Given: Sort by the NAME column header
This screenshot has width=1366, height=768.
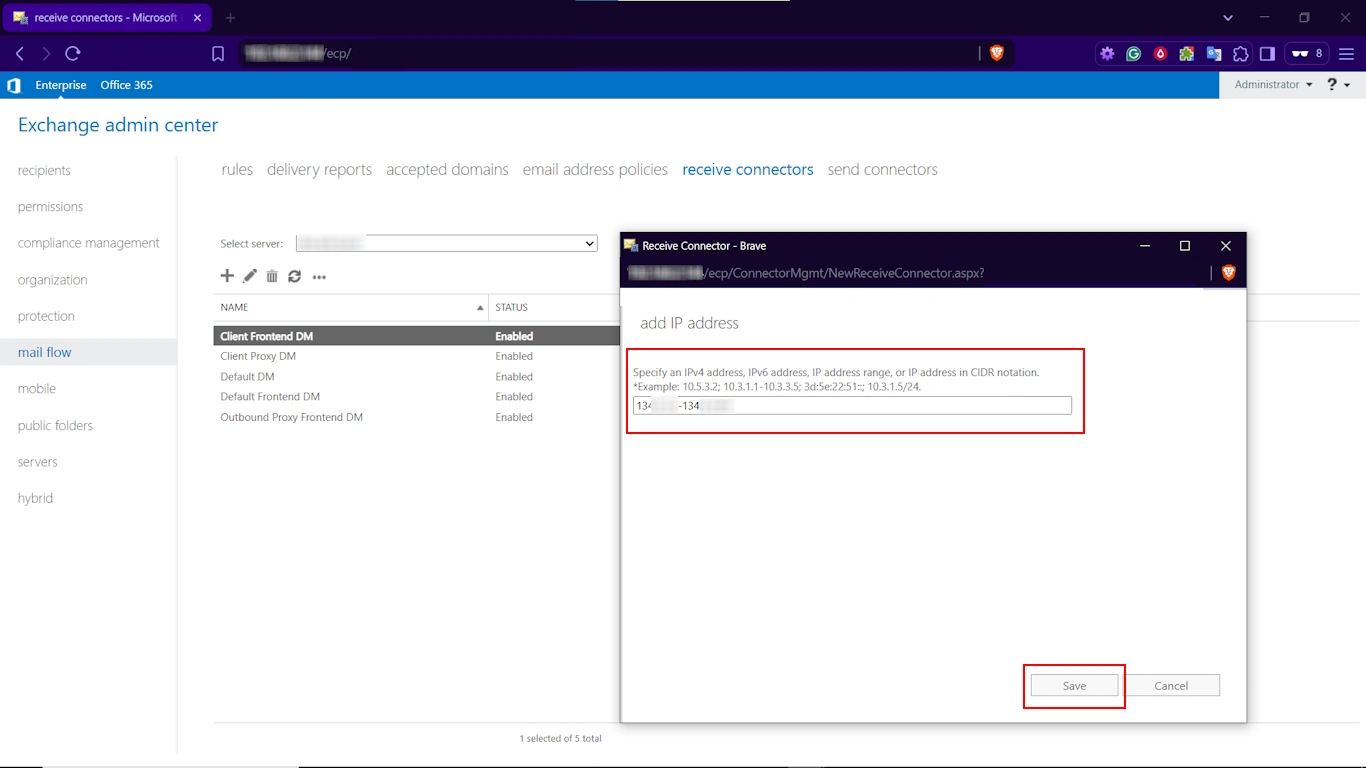Looking at the screenshot, I should point(351,307).
